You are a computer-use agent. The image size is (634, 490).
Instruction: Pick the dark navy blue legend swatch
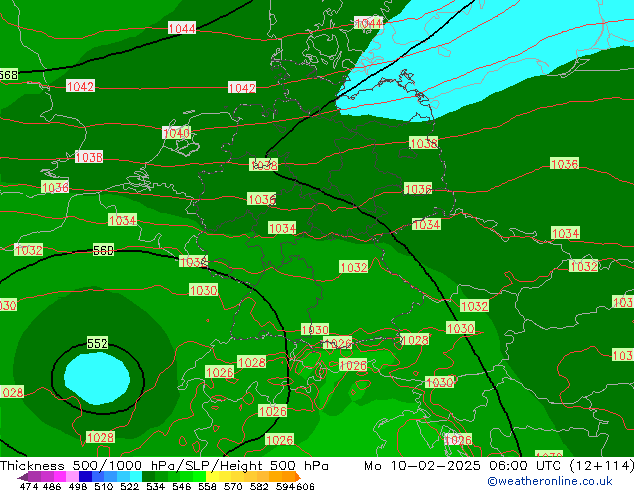[85, 476]
